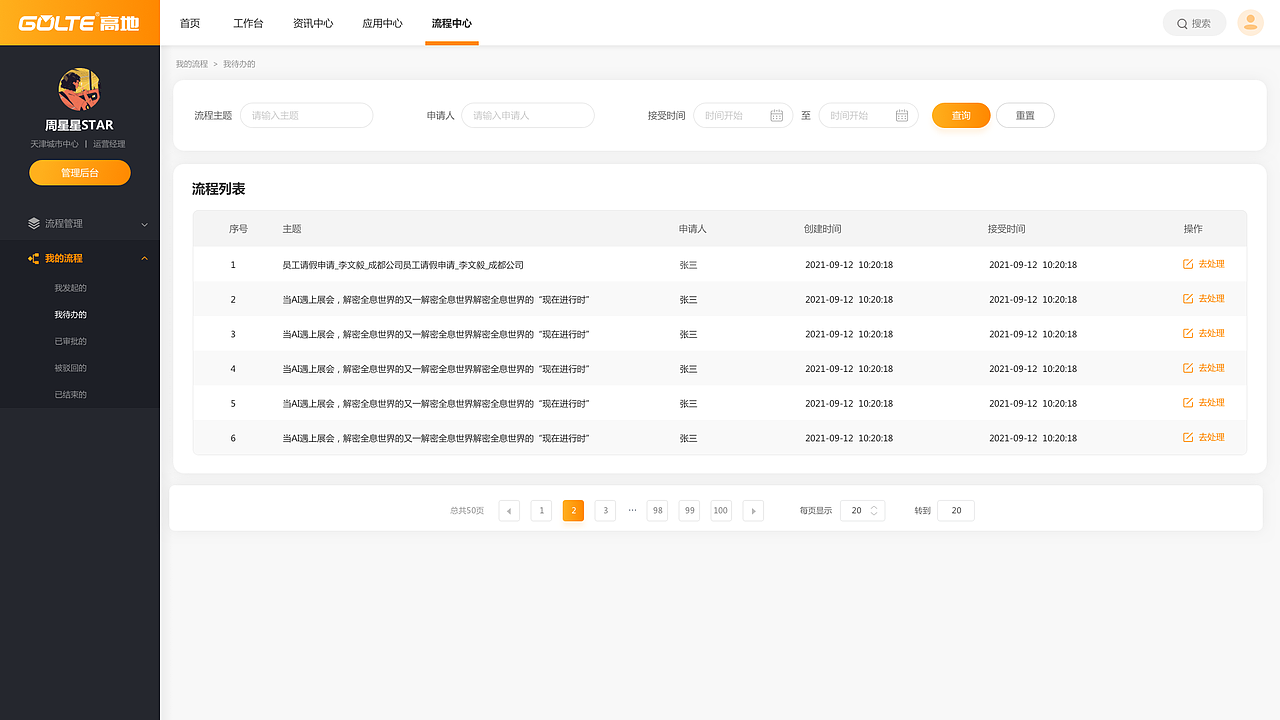This screenshot has width=1280, height=720.
Task: Open the 应用中心 tab
Action: point(382,23)
